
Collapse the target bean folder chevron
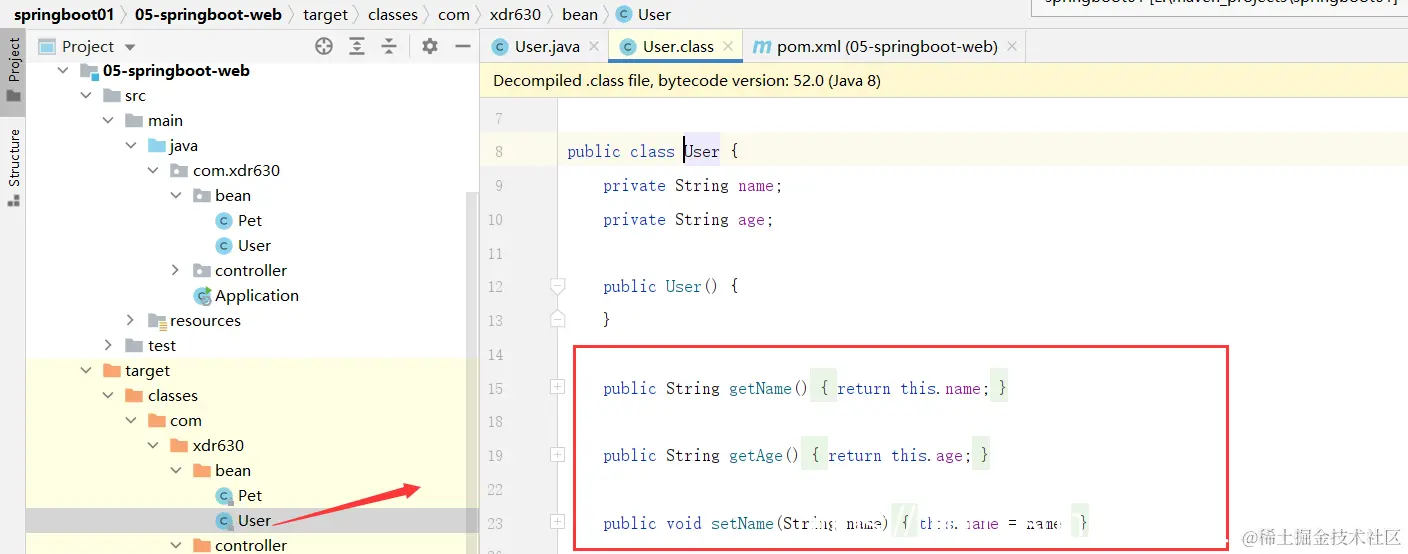pos(175,471)
